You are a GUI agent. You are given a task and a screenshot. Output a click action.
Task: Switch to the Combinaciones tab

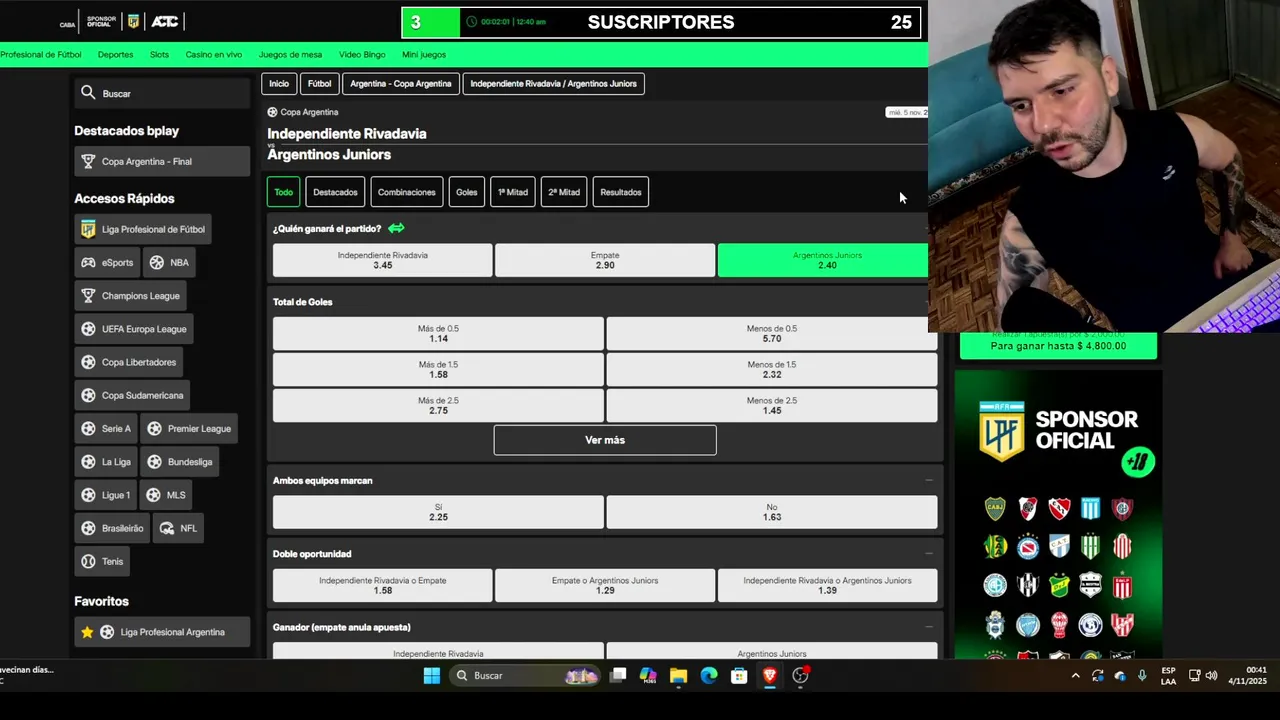407,192
